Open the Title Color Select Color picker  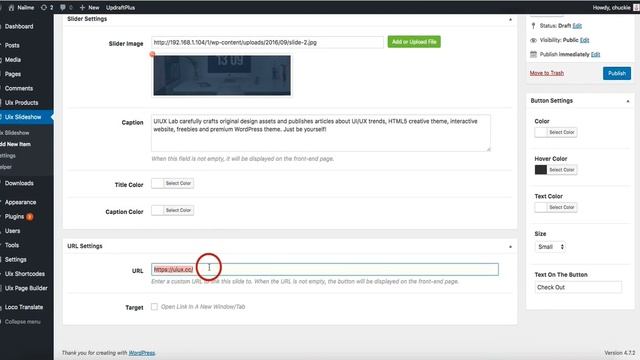[x=172, y=183]
